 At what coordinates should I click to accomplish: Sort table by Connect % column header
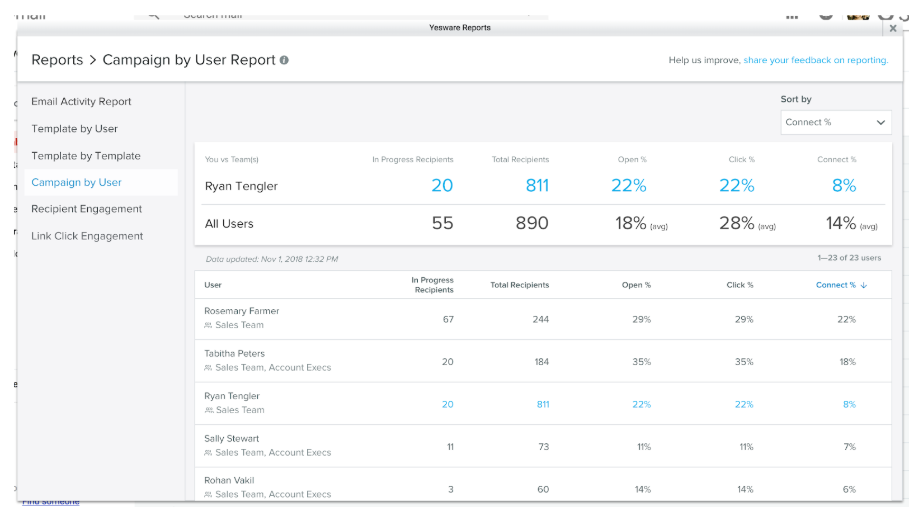coord(835,285)
